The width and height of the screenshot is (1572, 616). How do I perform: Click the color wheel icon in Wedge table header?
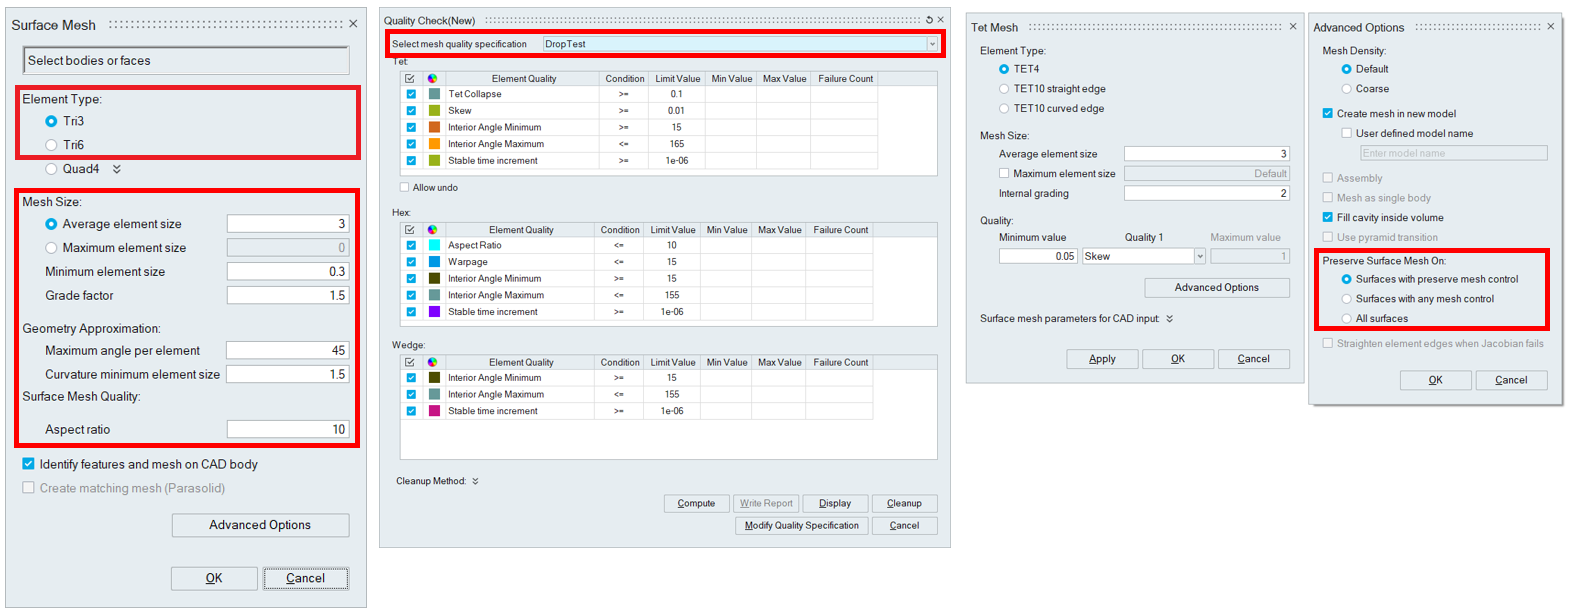[433, 362]
